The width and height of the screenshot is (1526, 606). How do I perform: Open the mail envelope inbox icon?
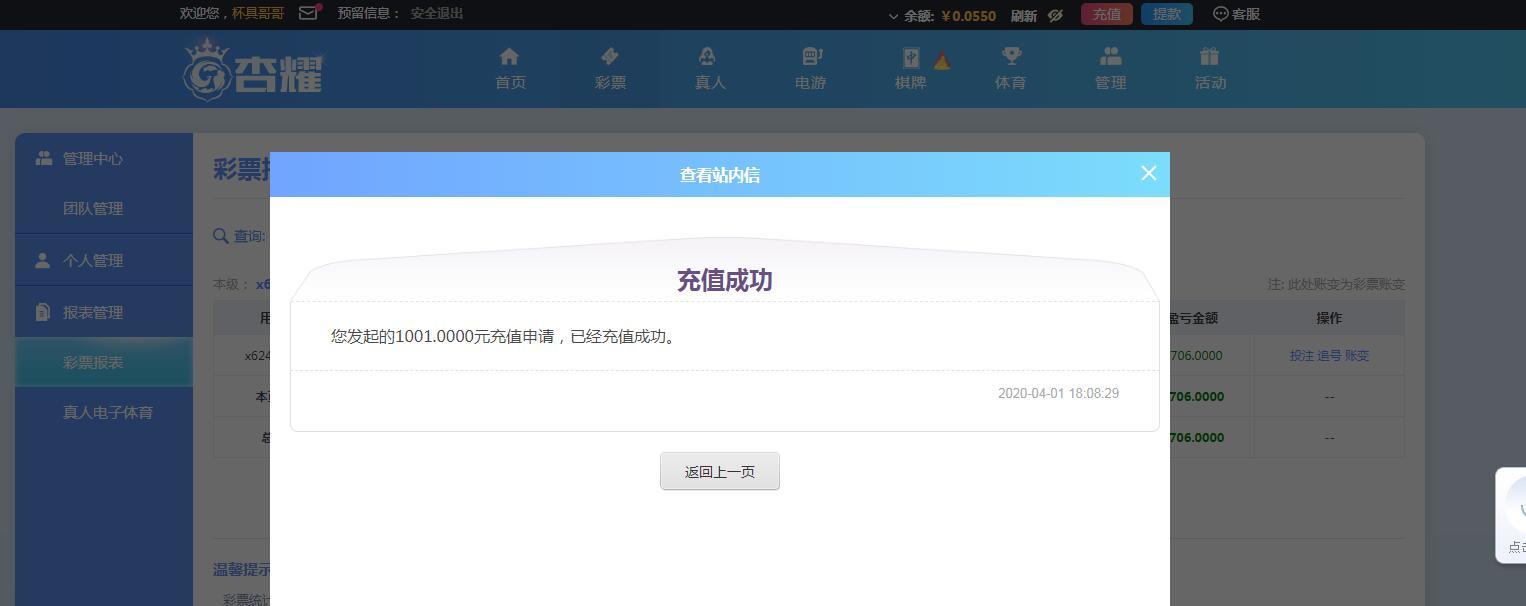click(308, 13)
